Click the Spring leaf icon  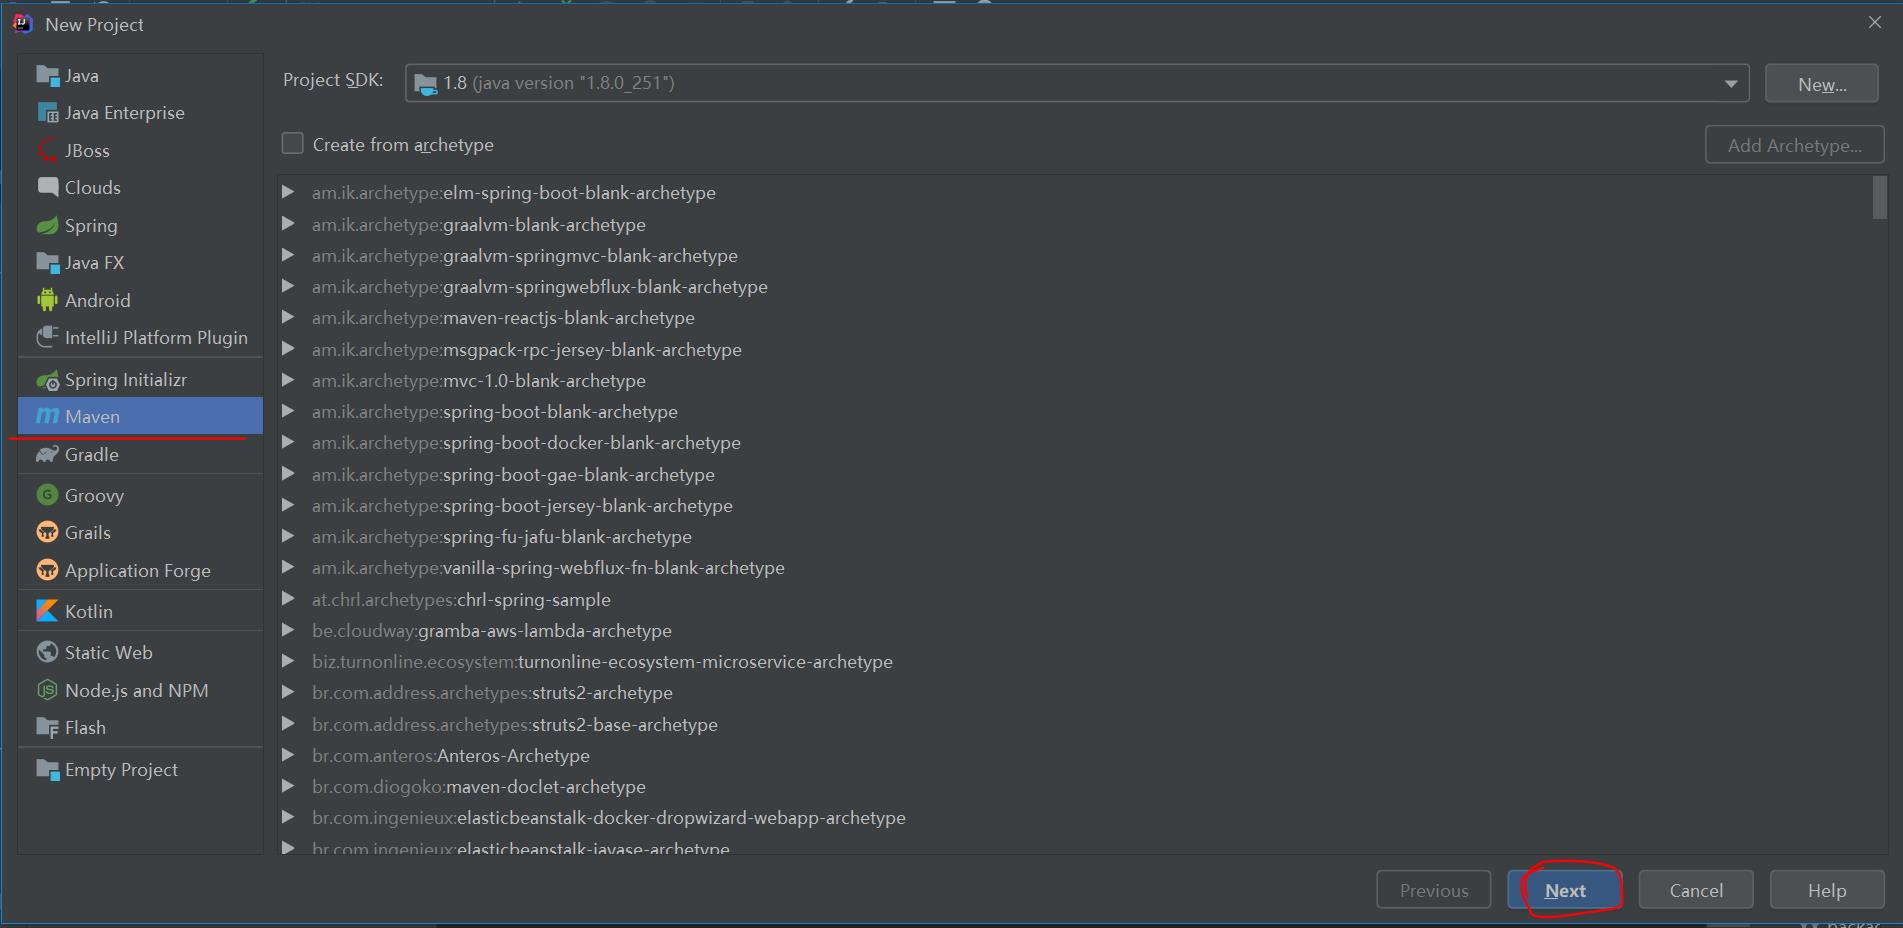pyautogui.click(x=47, y=226)
